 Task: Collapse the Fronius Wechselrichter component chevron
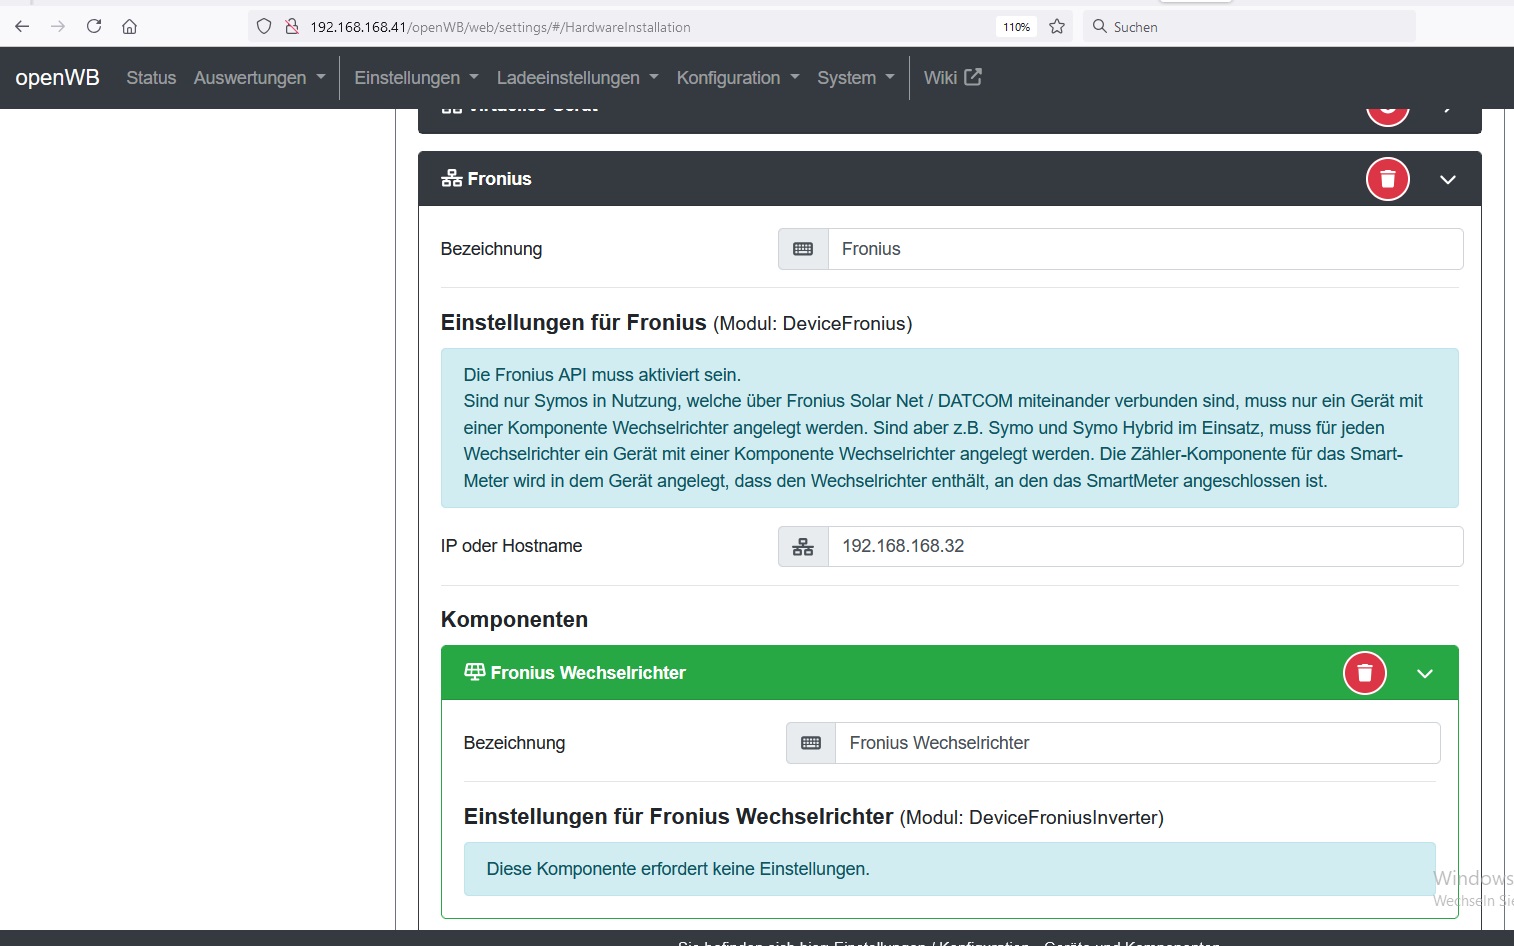click(1425, 673)
